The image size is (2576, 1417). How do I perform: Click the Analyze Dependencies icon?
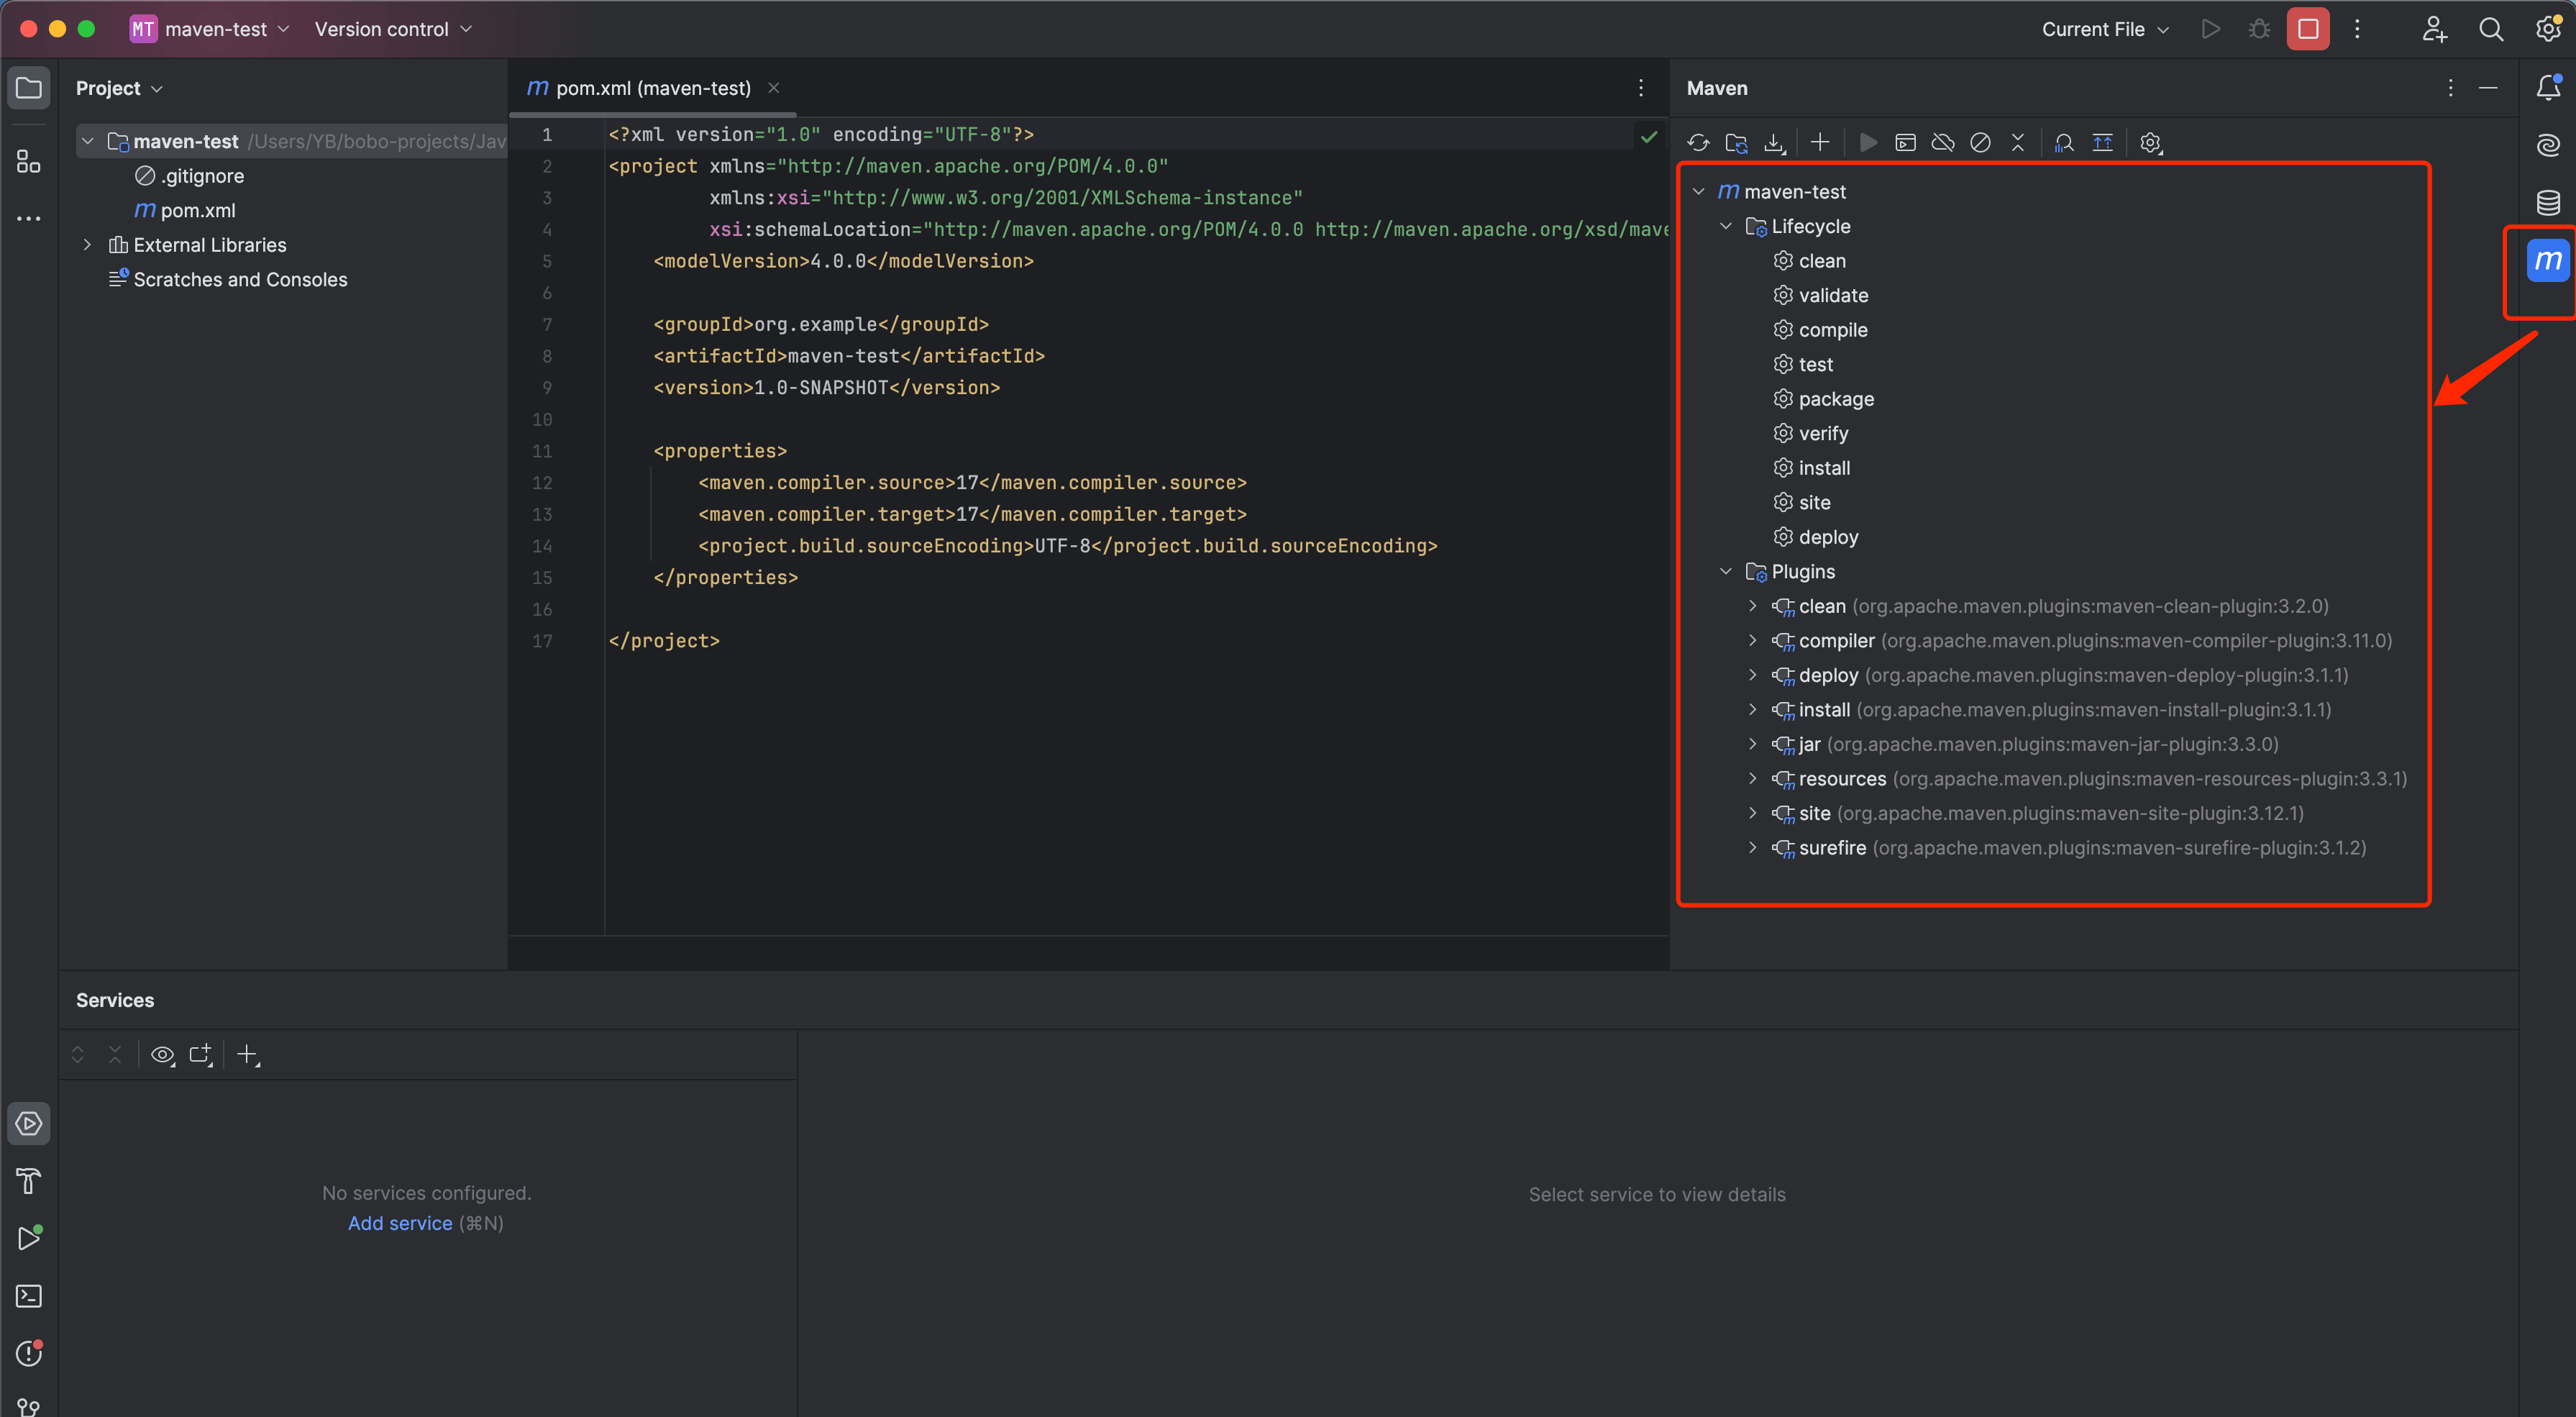pos(2064,143)
